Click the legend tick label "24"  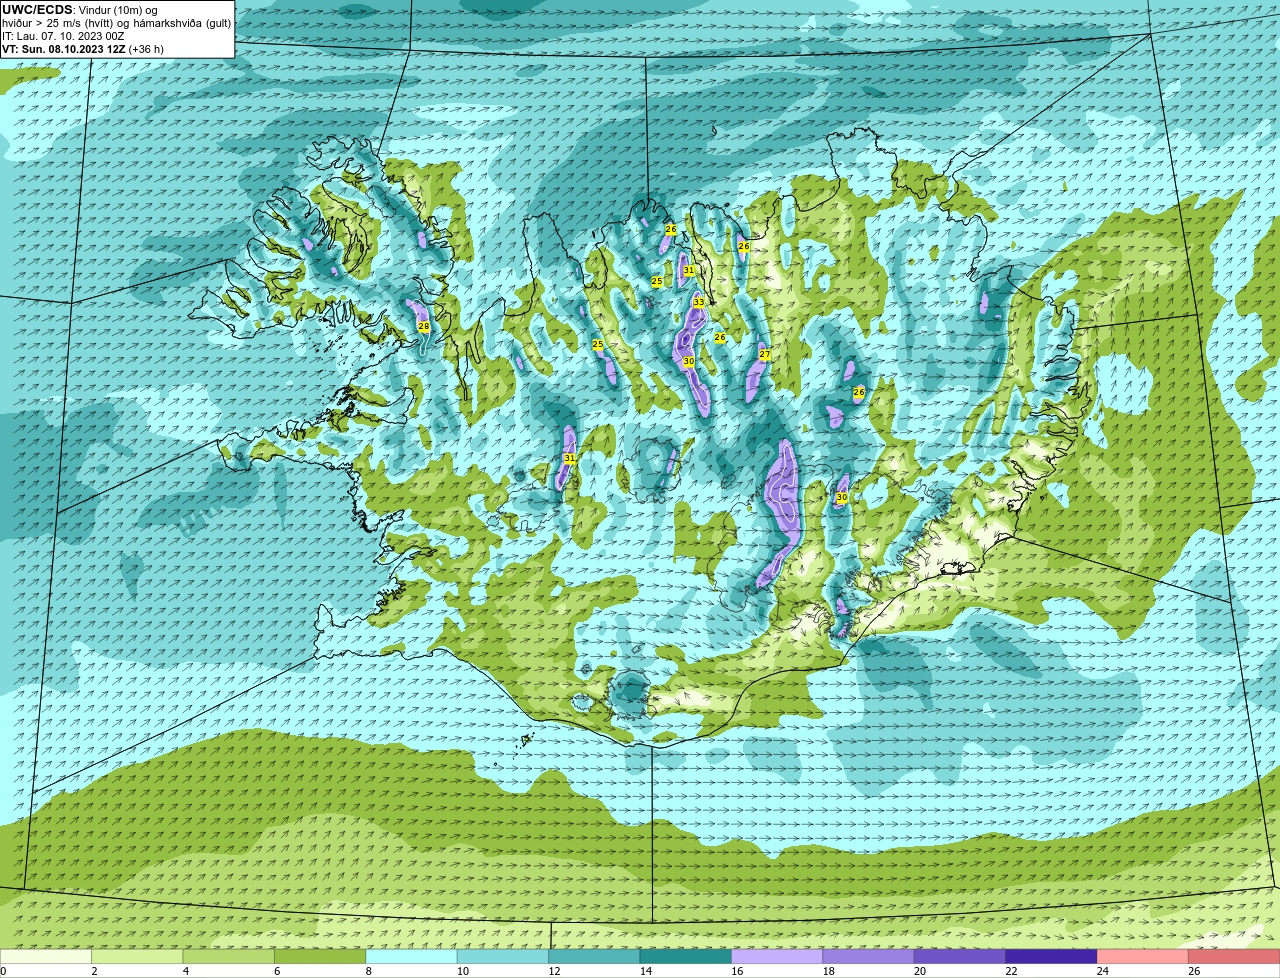point(1103,971)
